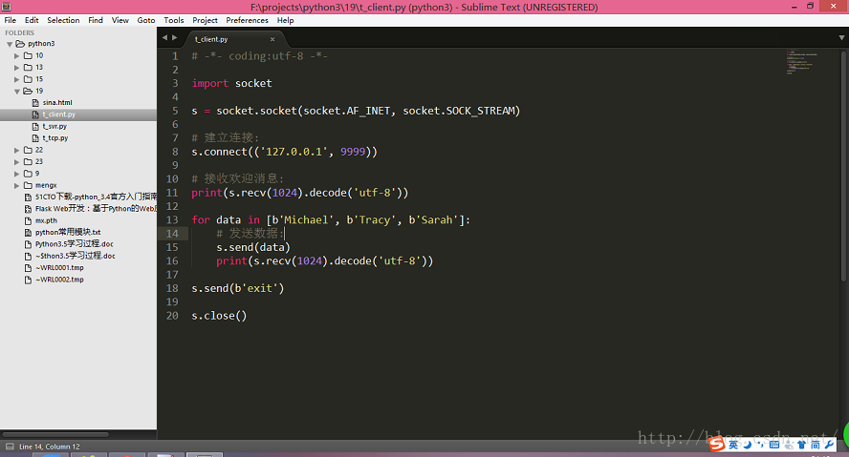Click the sina.html file icon
849x457 pixels.
[x=35, y=103]
